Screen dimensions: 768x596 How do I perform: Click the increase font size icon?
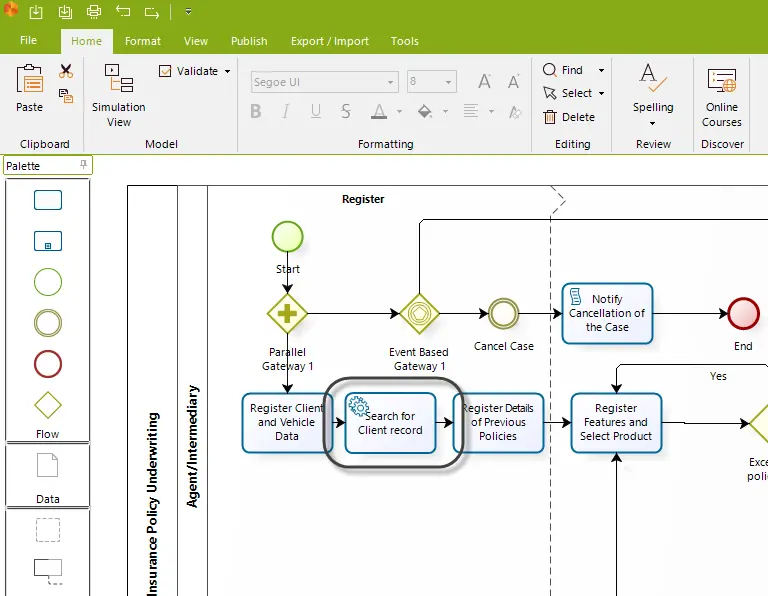(484, 81)
